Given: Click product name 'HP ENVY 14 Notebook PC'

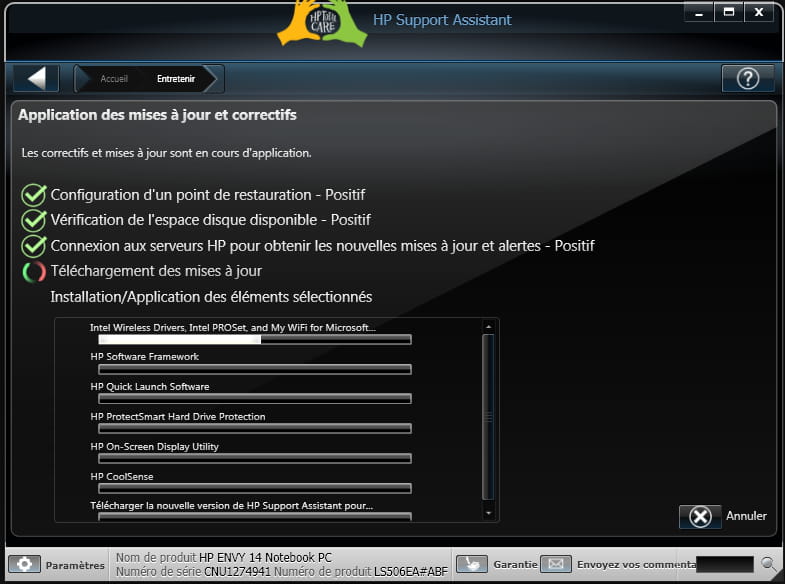Looking at the screenshot, I should [265, 557].
